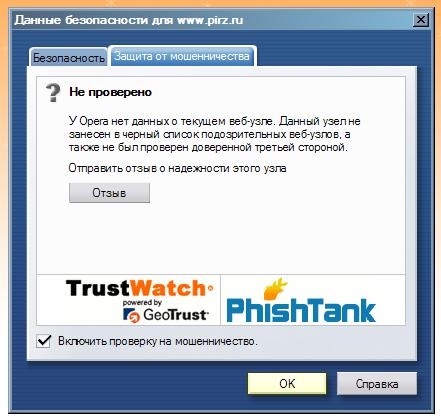Viewport: 441px width, 419px height.
Task: Select the 'Защита от мошенничества' tab
Action: pyautogui.click(x=182, y=56)
